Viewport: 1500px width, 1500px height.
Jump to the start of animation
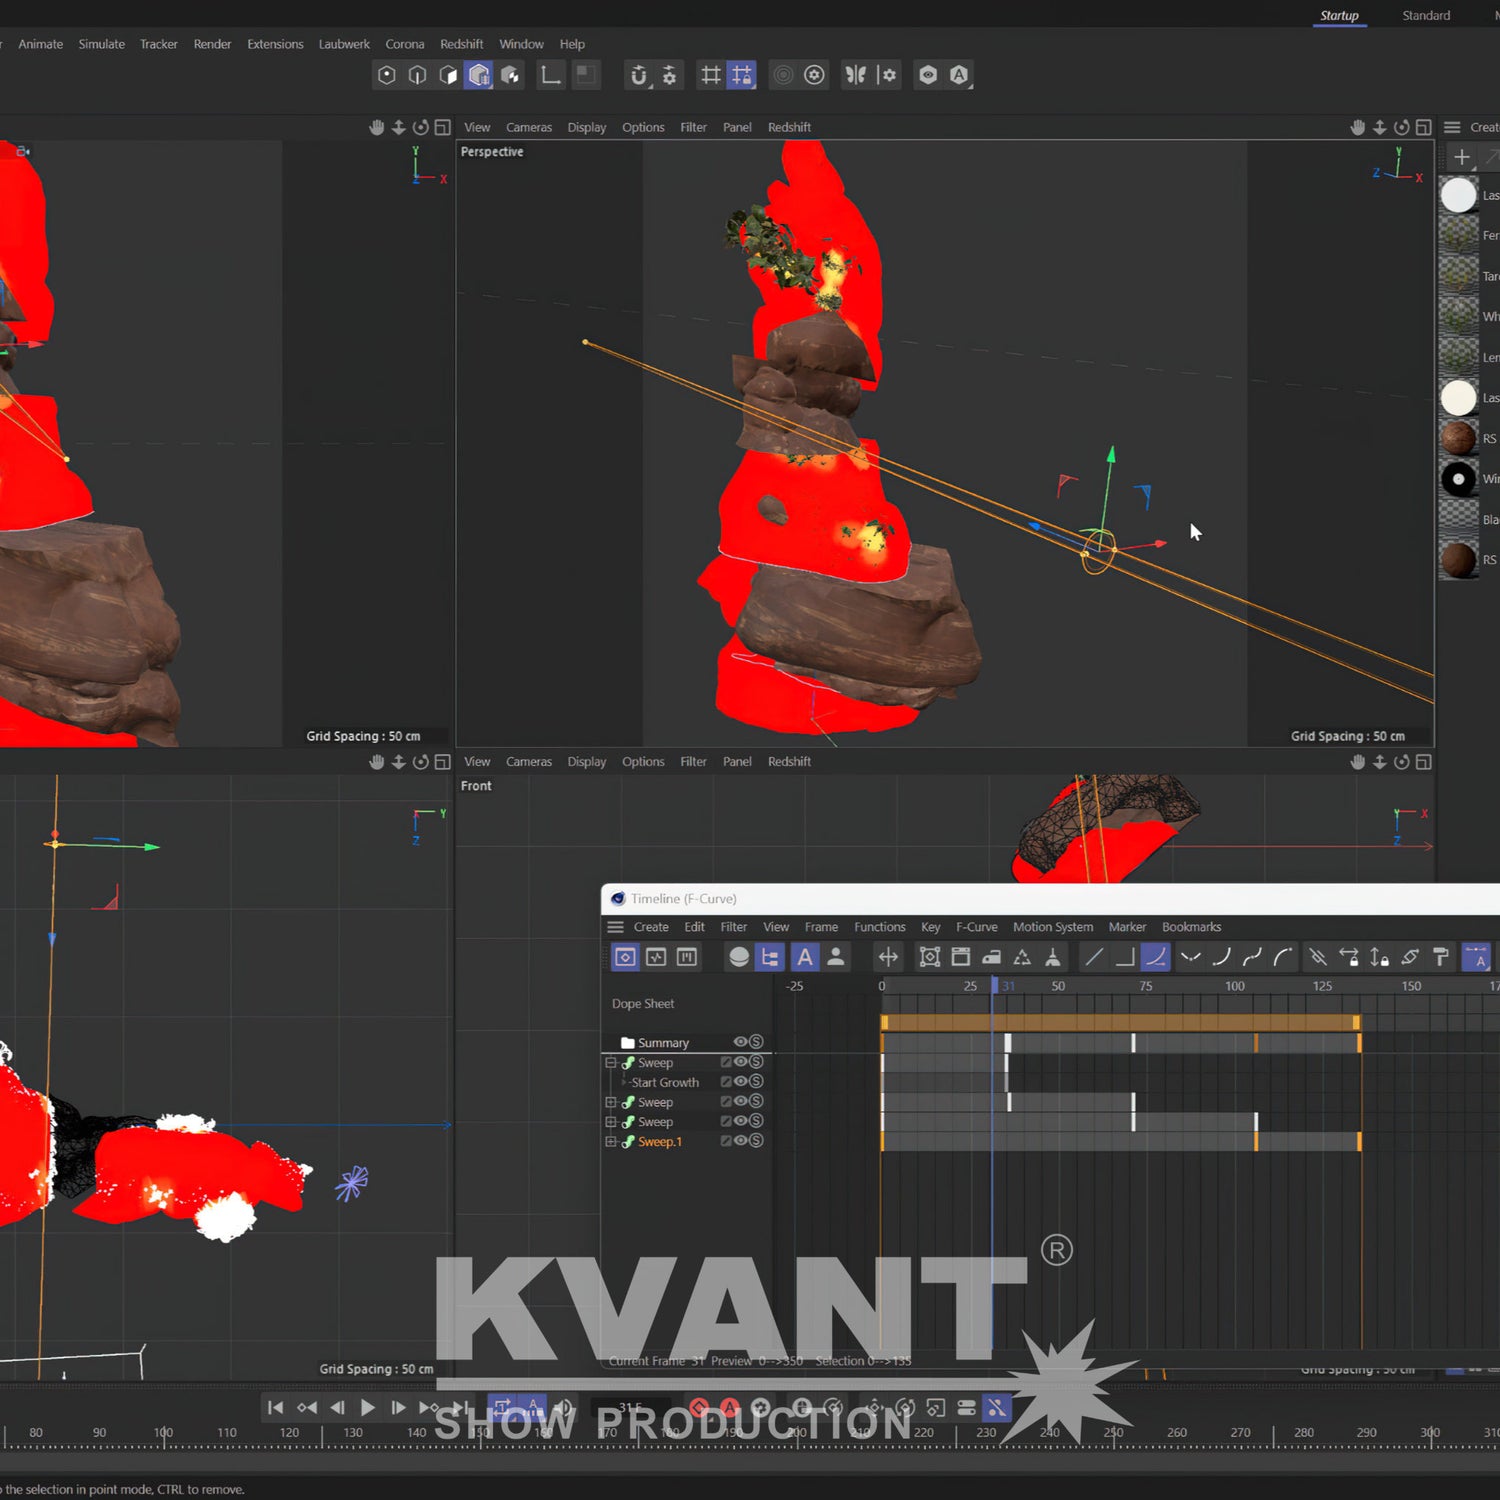point(275,1408)
